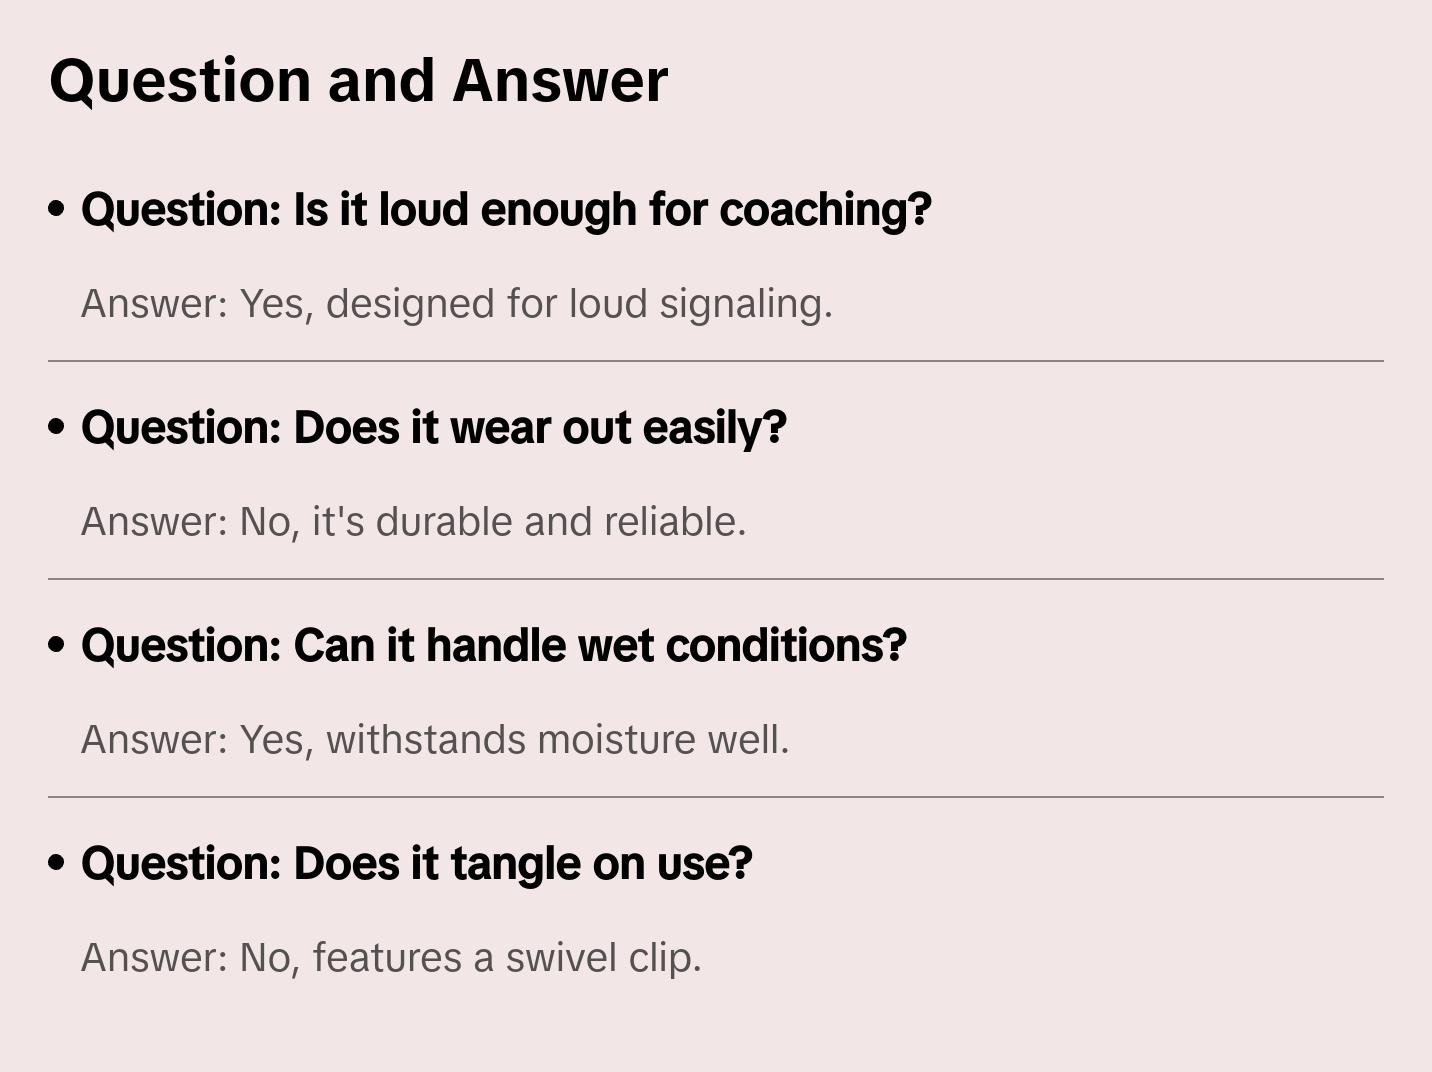The height and width of the screenshot is (1072, 1432).
Task: Click the answer "No, features a swivel clip"
Action: (391, 958)
